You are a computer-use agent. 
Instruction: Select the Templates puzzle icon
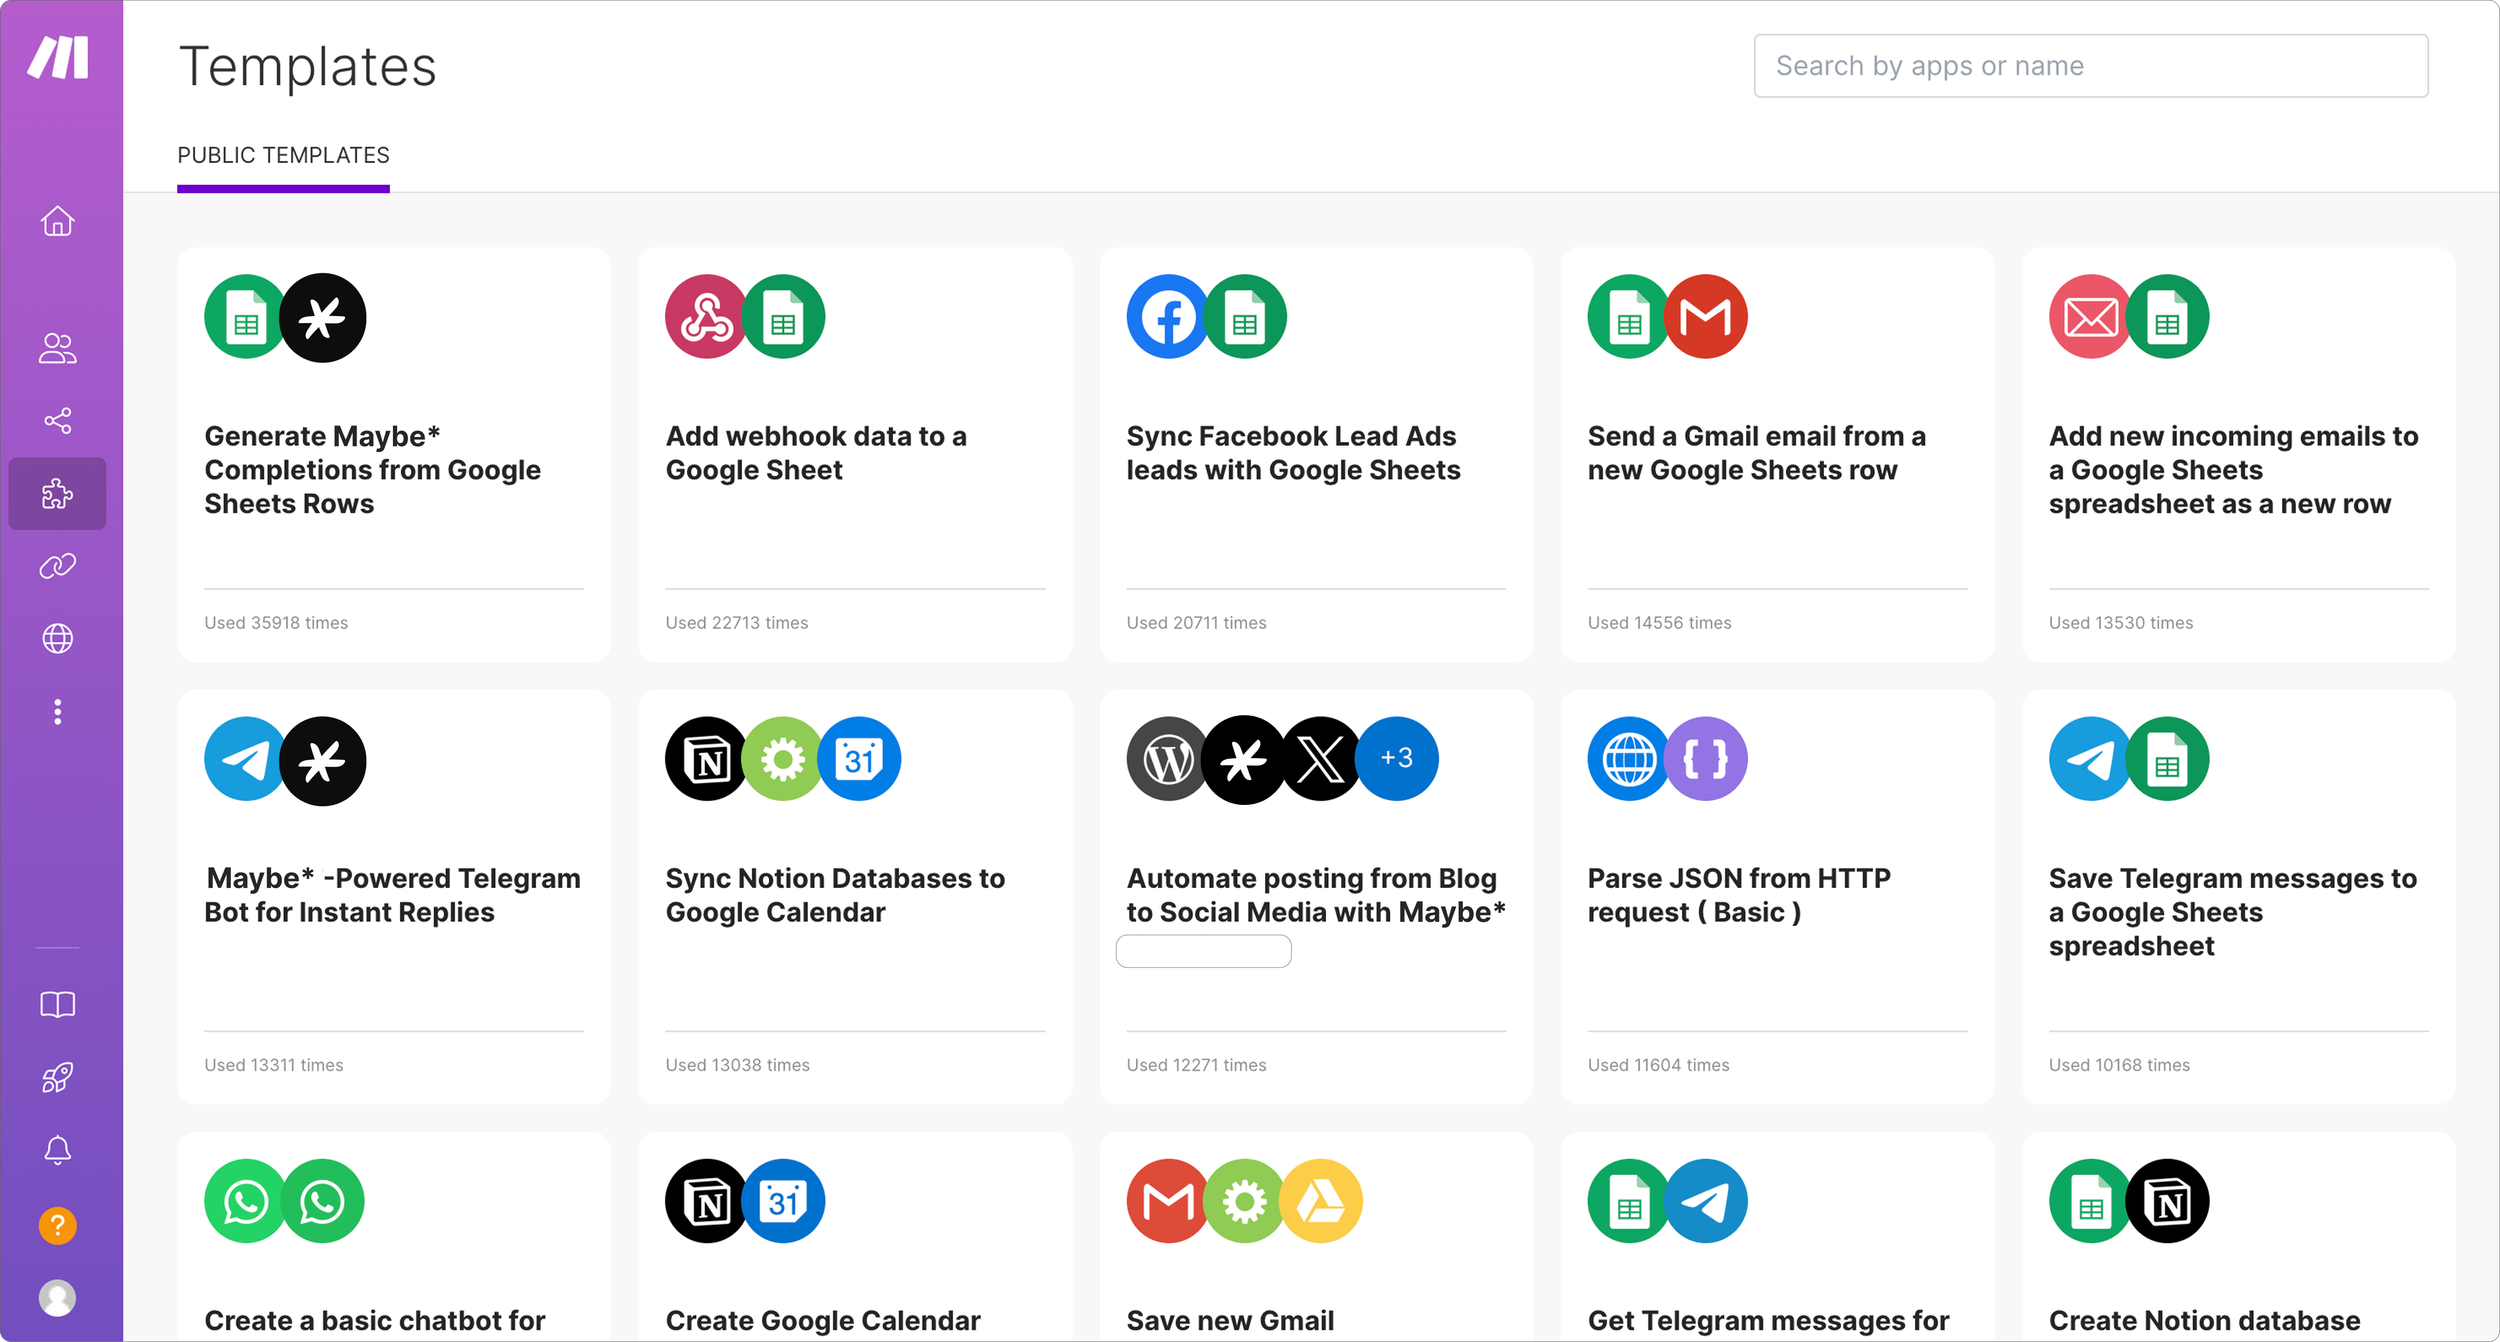[x=58, y=494]
